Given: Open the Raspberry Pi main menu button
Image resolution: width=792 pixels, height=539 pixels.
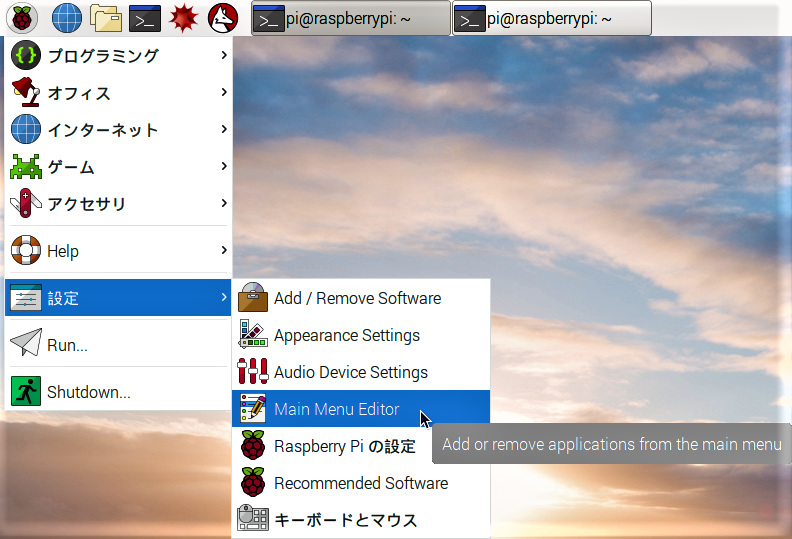Looking at the screenshot, I should pos(22,18).
